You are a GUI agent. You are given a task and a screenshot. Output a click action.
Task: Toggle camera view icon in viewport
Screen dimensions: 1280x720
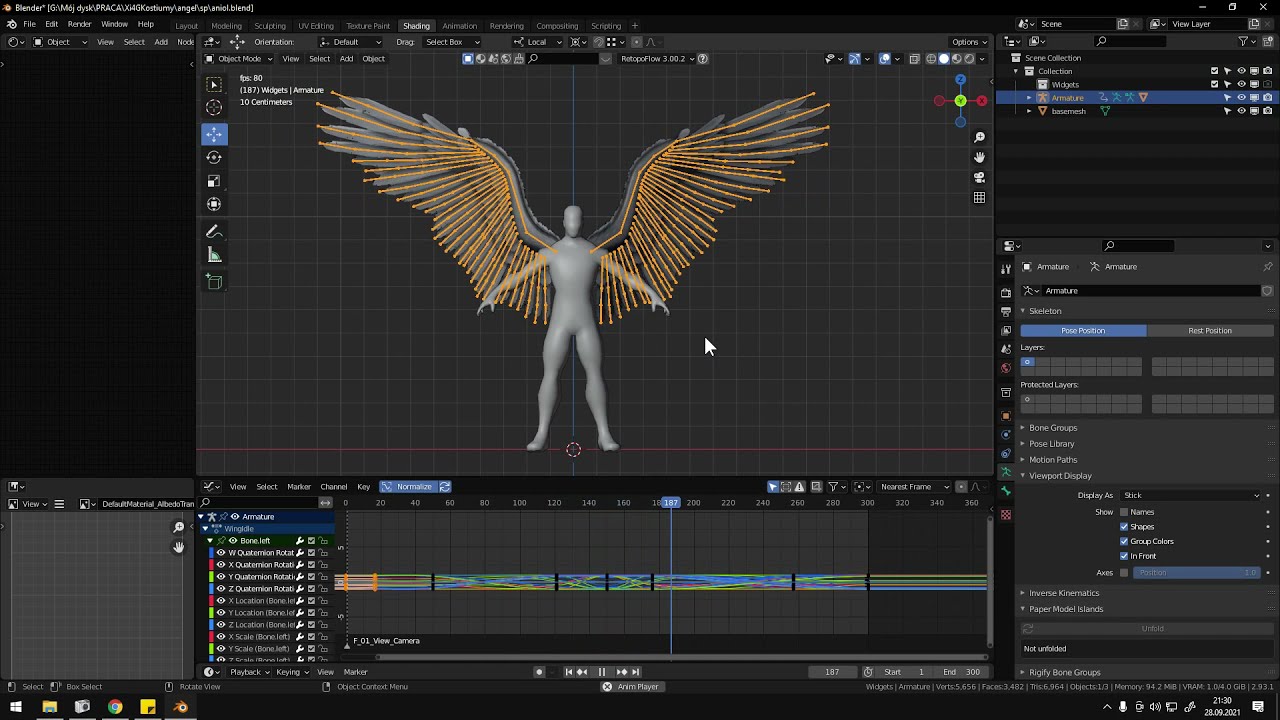coord(979,177)
